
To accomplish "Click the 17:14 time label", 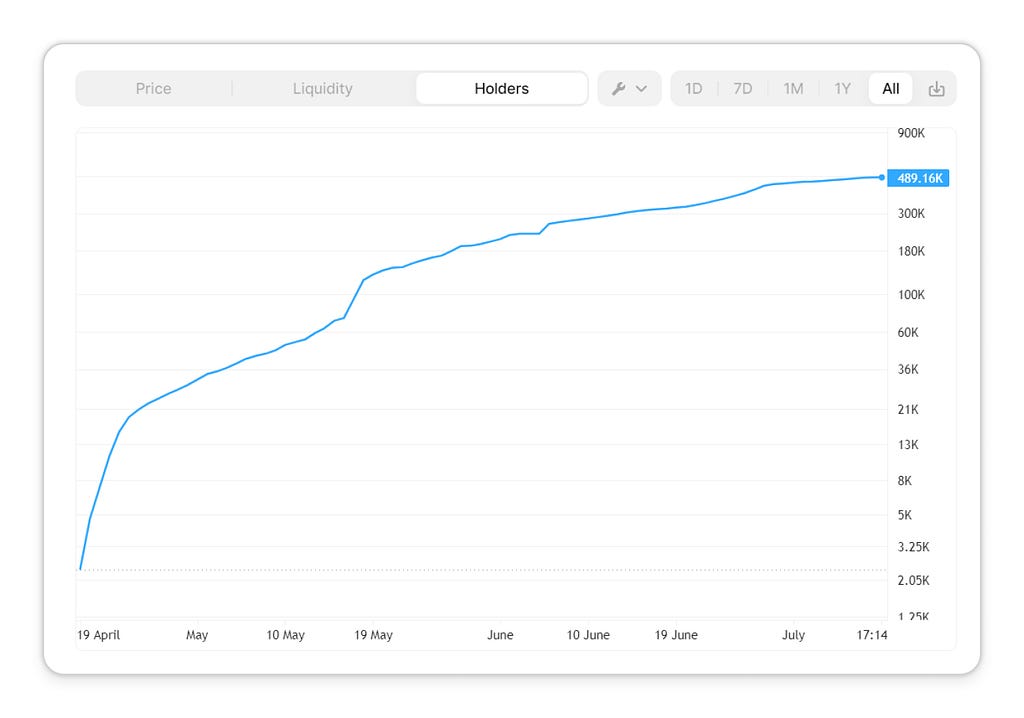I will point(872,635).
